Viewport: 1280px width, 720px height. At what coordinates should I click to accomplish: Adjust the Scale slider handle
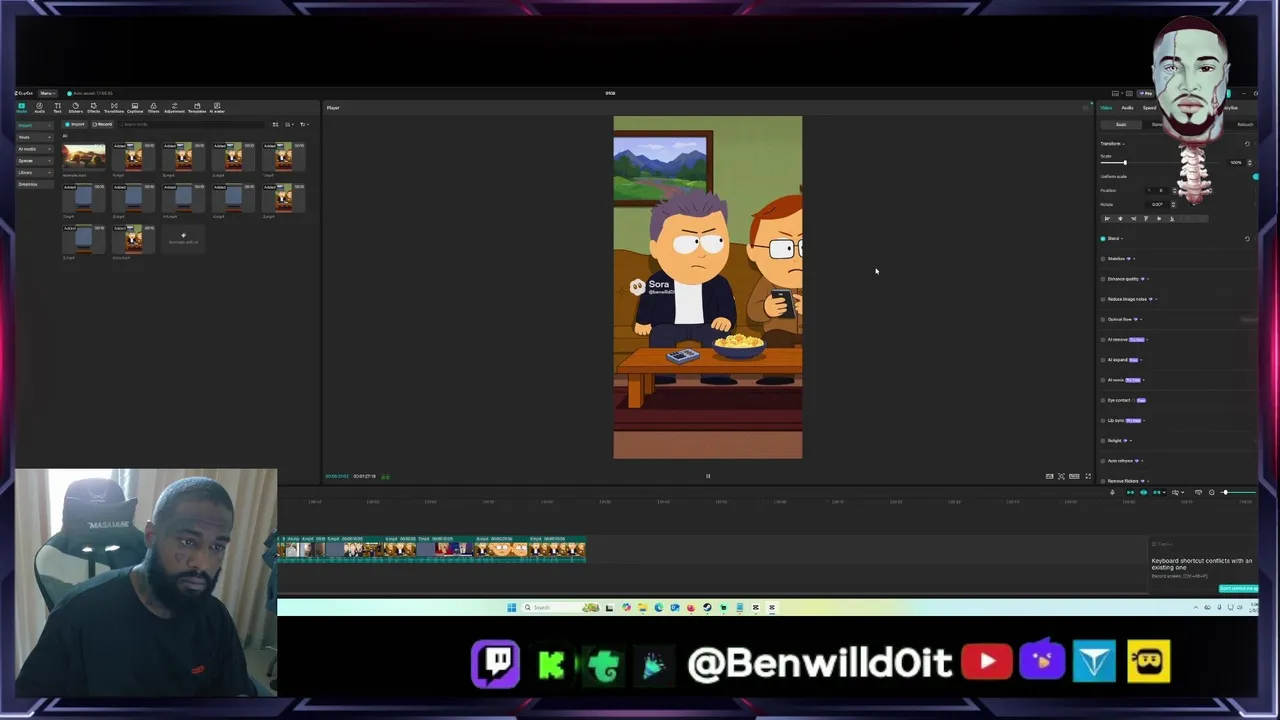click(1125, 162)
